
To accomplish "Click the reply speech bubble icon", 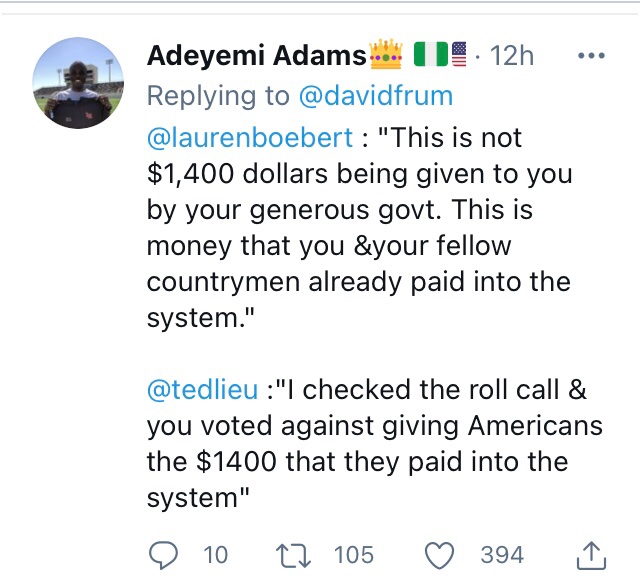I will (161, 553).
